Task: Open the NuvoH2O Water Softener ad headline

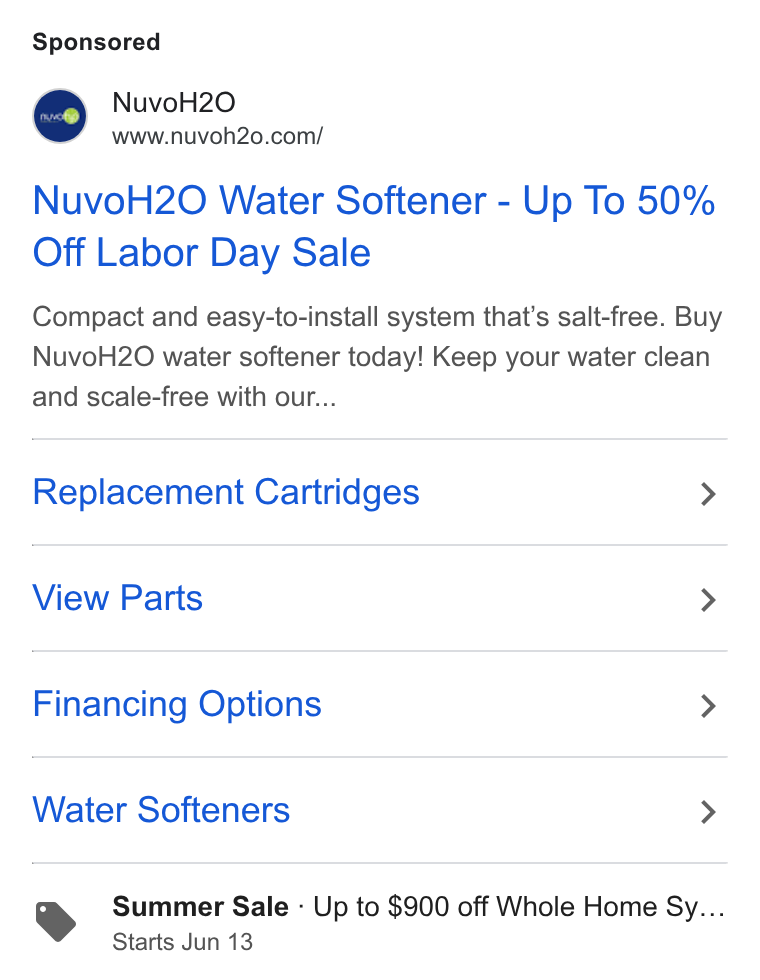Action: 374,226
